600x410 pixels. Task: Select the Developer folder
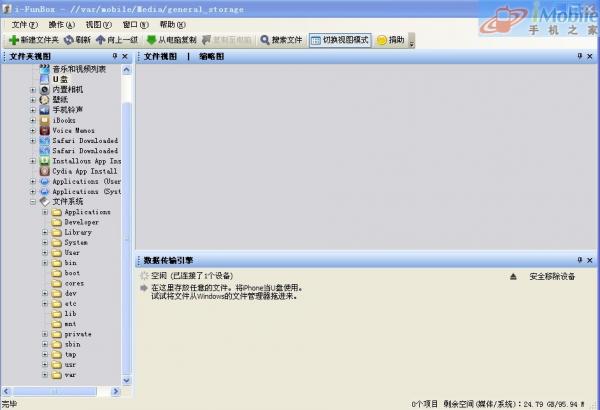click(x=82, y=222)
